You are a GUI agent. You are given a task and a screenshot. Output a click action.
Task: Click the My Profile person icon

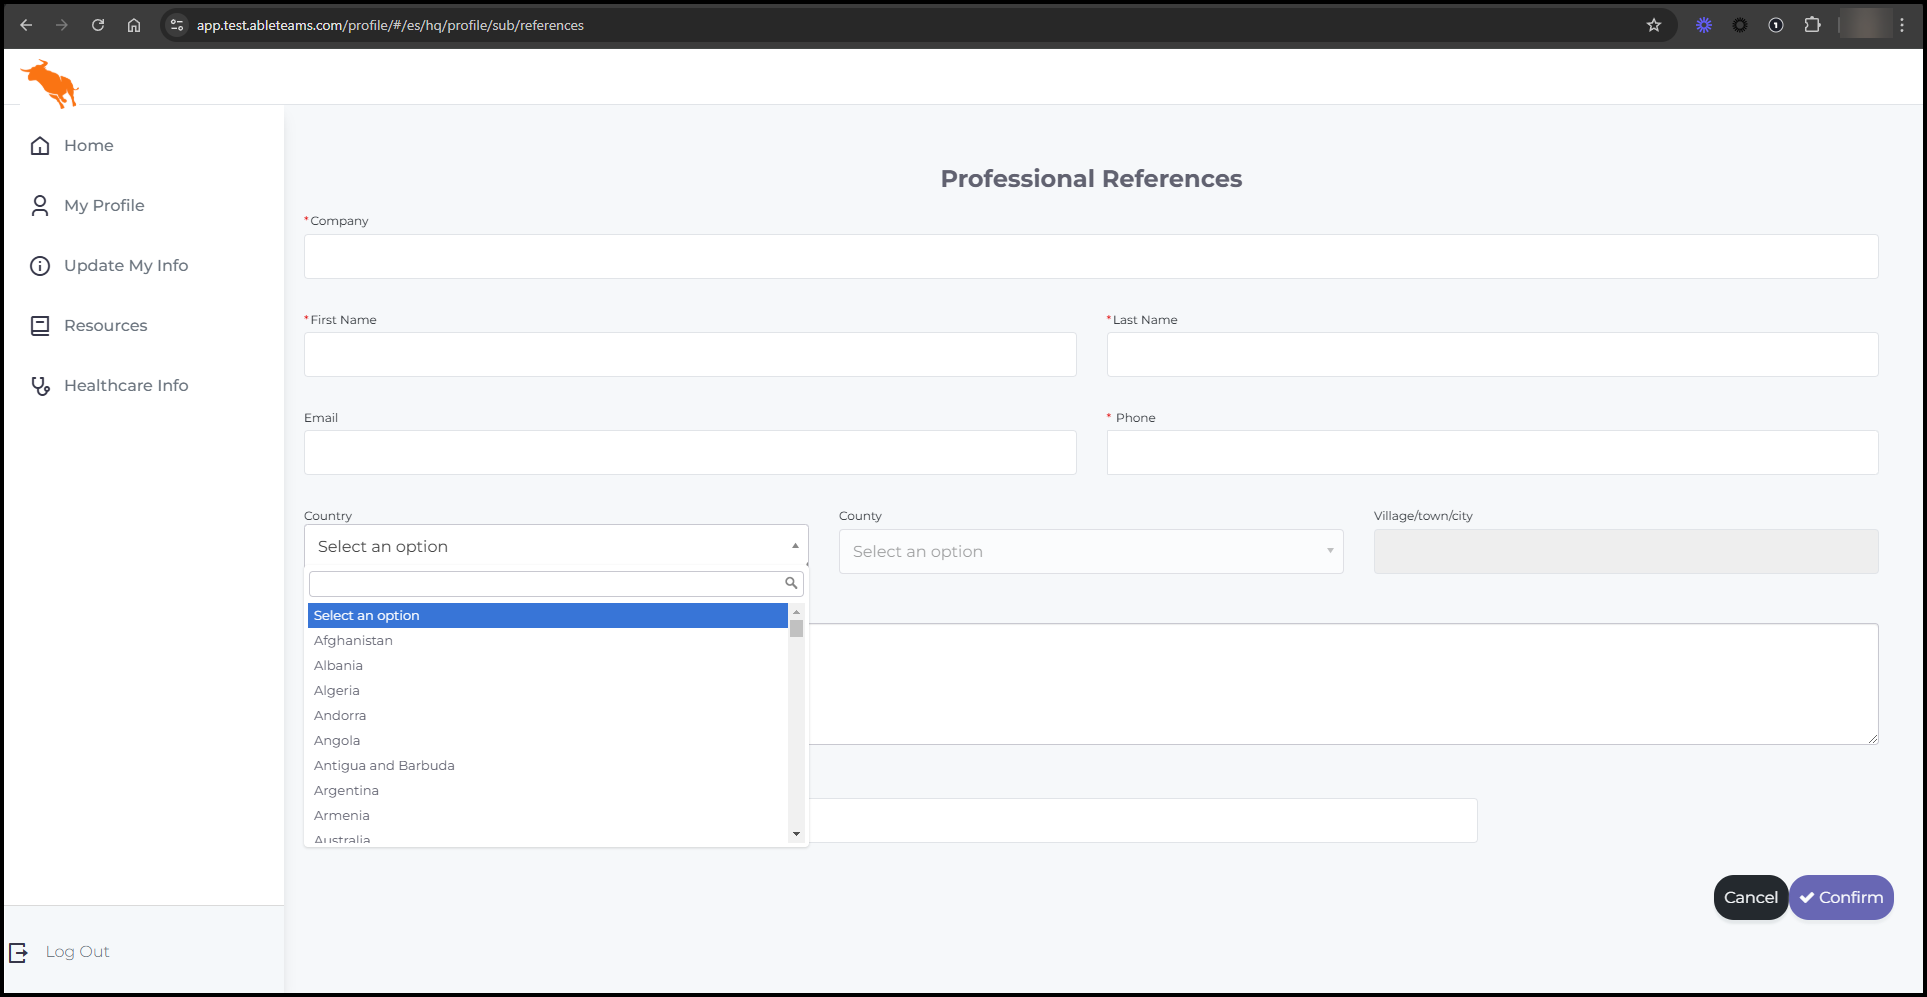(x=40, y=206)
